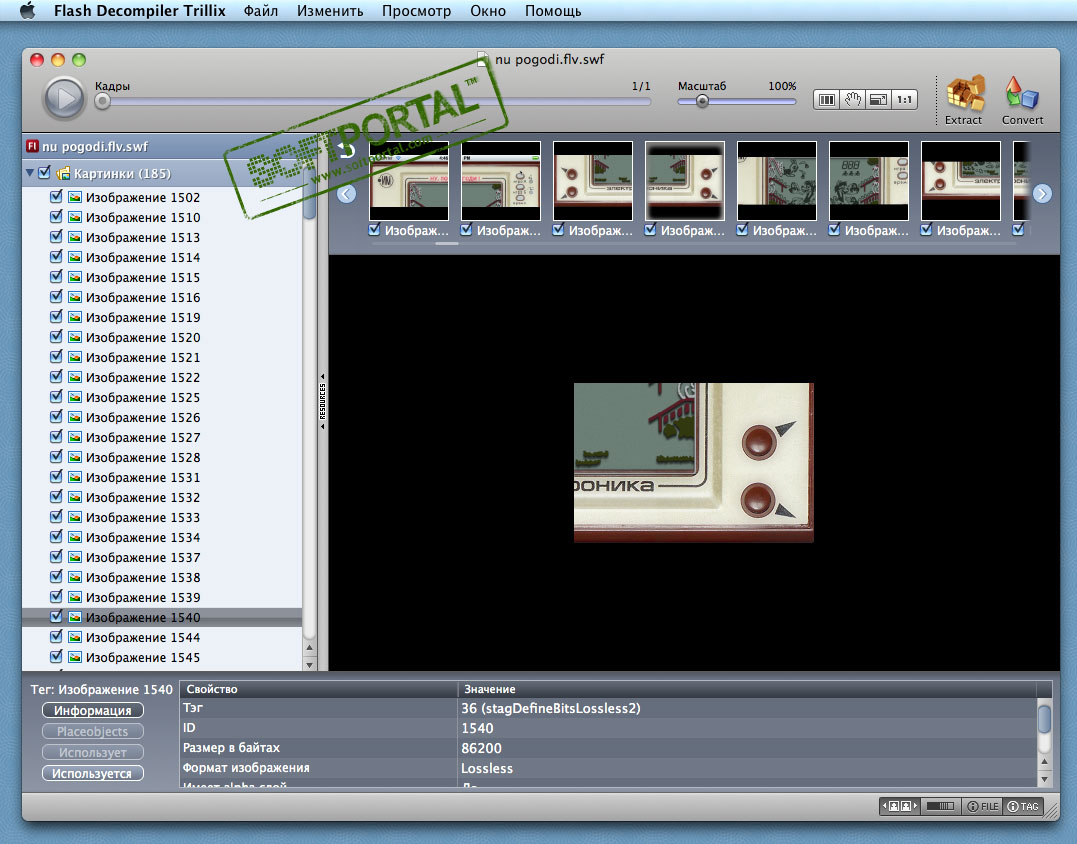Toggle the thumbnail strip status bar icon
This screenshot has height=844, width=1077.
(900, 806)
